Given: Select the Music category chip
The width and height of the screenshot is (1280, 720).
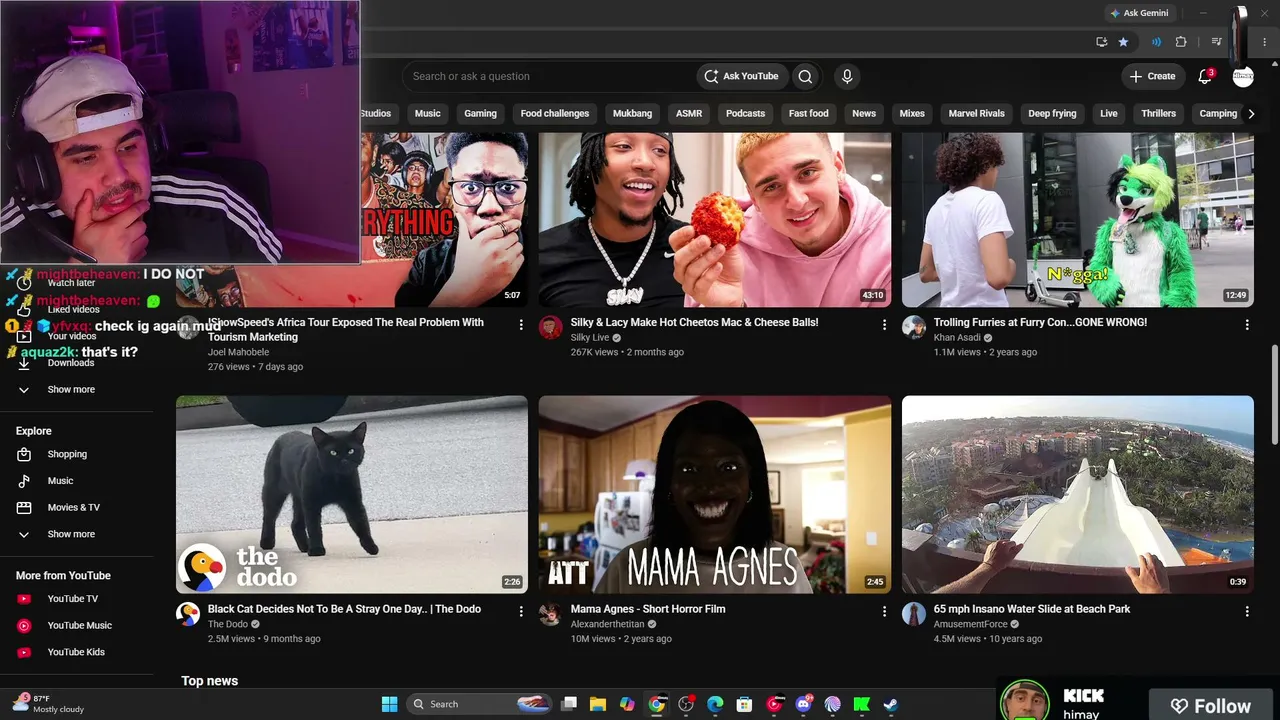Looking at the screenshot, I should (428, 113).
